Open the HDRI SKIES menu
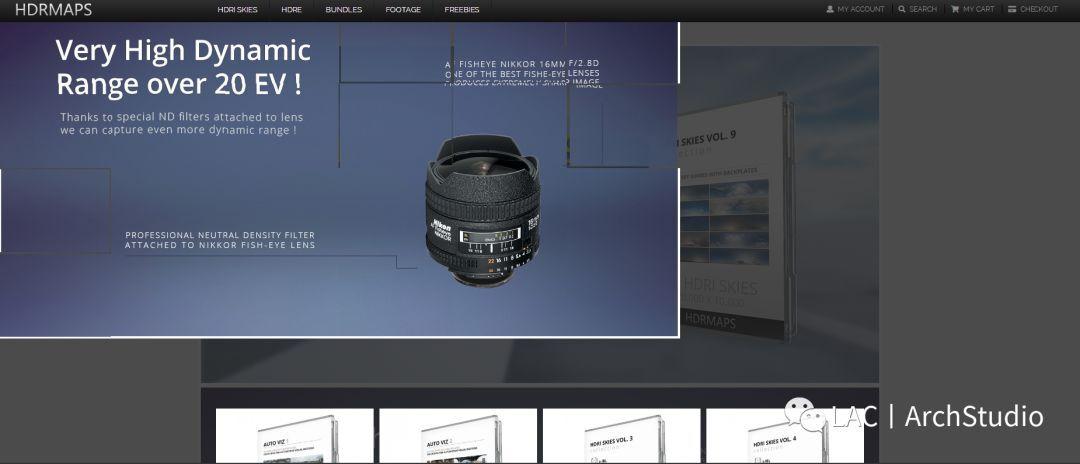This screenshot has height=464, width=1080. (x=237, y=10)
